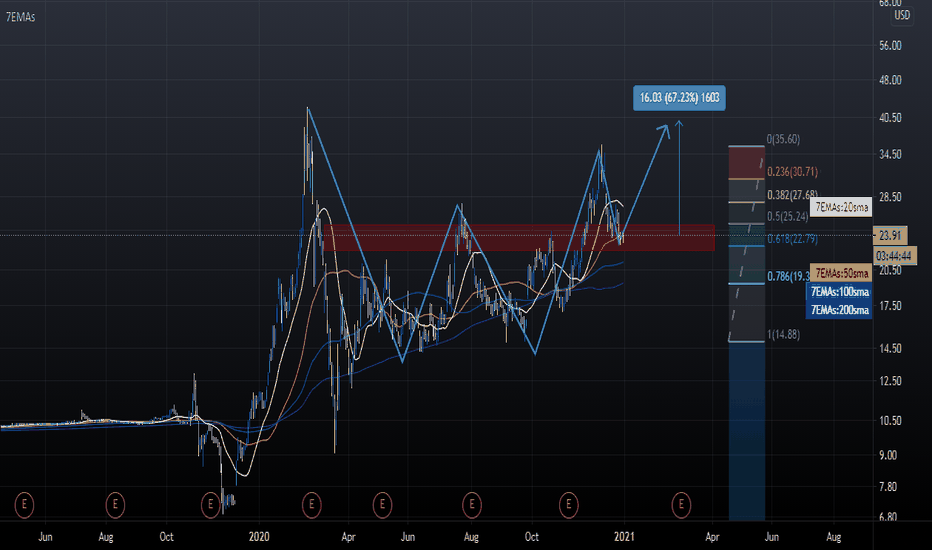Click the 56.00 price axis label
This screenshot has width=932, height=550.
click(x=890, y=46)
